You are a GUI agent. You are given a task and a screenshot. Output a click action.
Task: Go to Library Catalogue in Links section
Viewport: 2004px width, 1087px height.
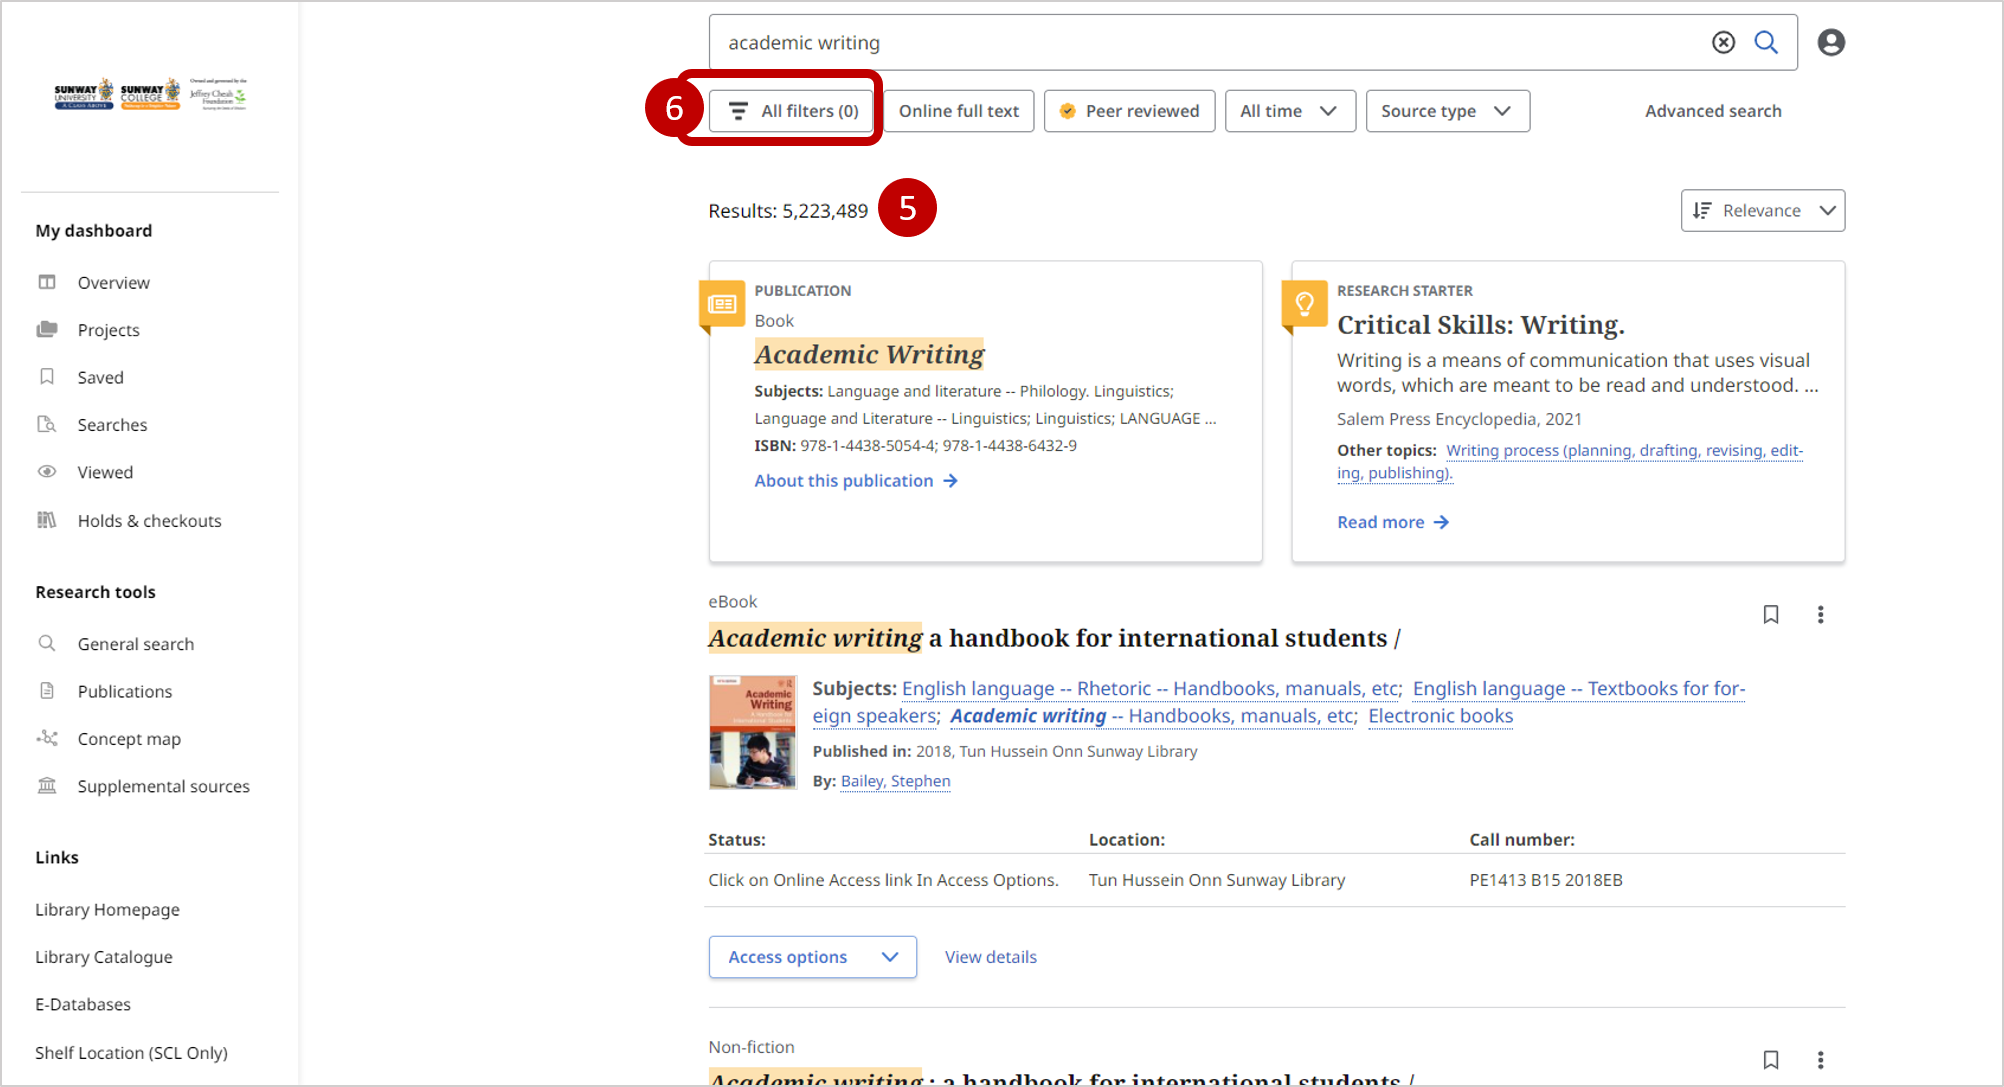[x=103, y=956]
